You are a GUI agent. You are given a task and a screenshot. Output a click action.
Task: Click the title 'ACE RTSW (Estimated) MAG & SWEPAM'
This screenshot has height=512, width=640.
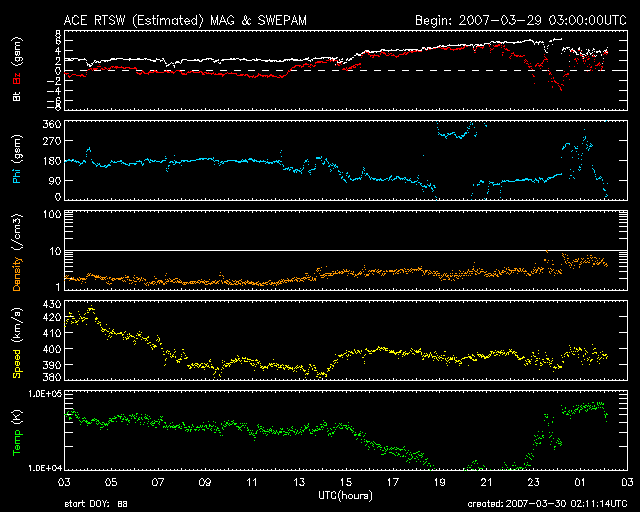pyautogui.click(x=185, y=20)
